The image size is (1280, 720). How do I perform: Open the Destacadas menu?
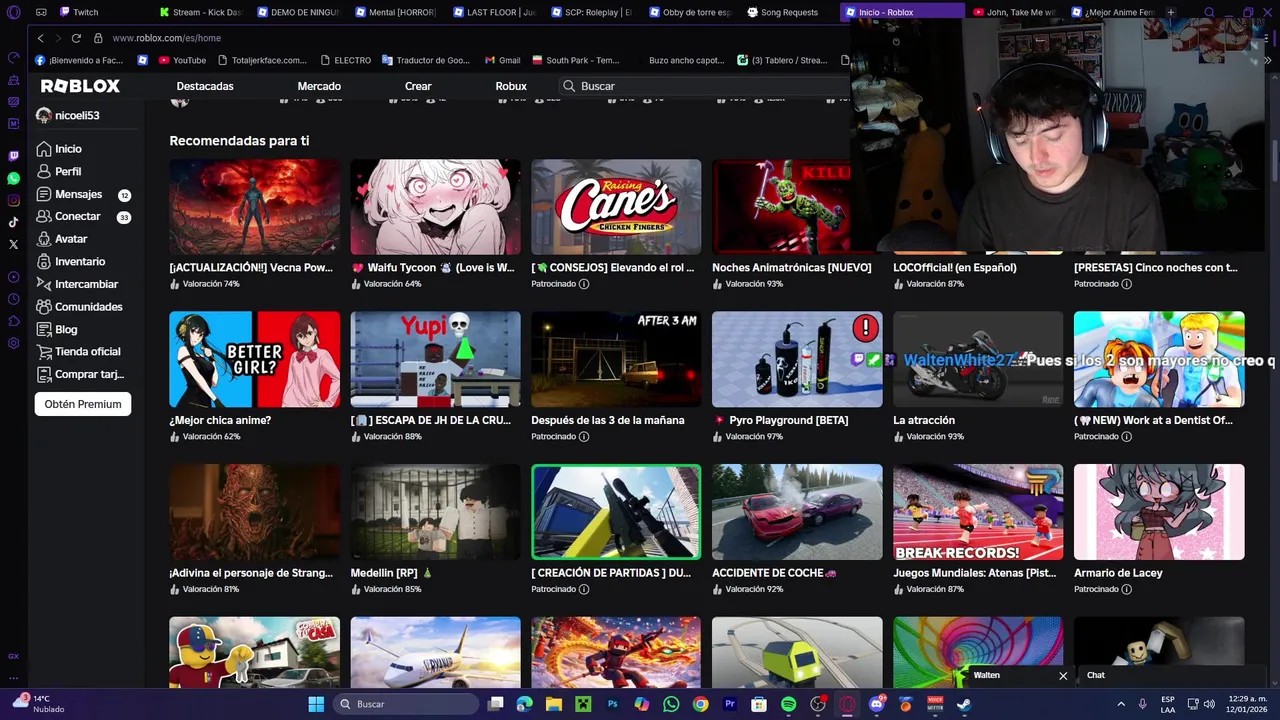205,86
